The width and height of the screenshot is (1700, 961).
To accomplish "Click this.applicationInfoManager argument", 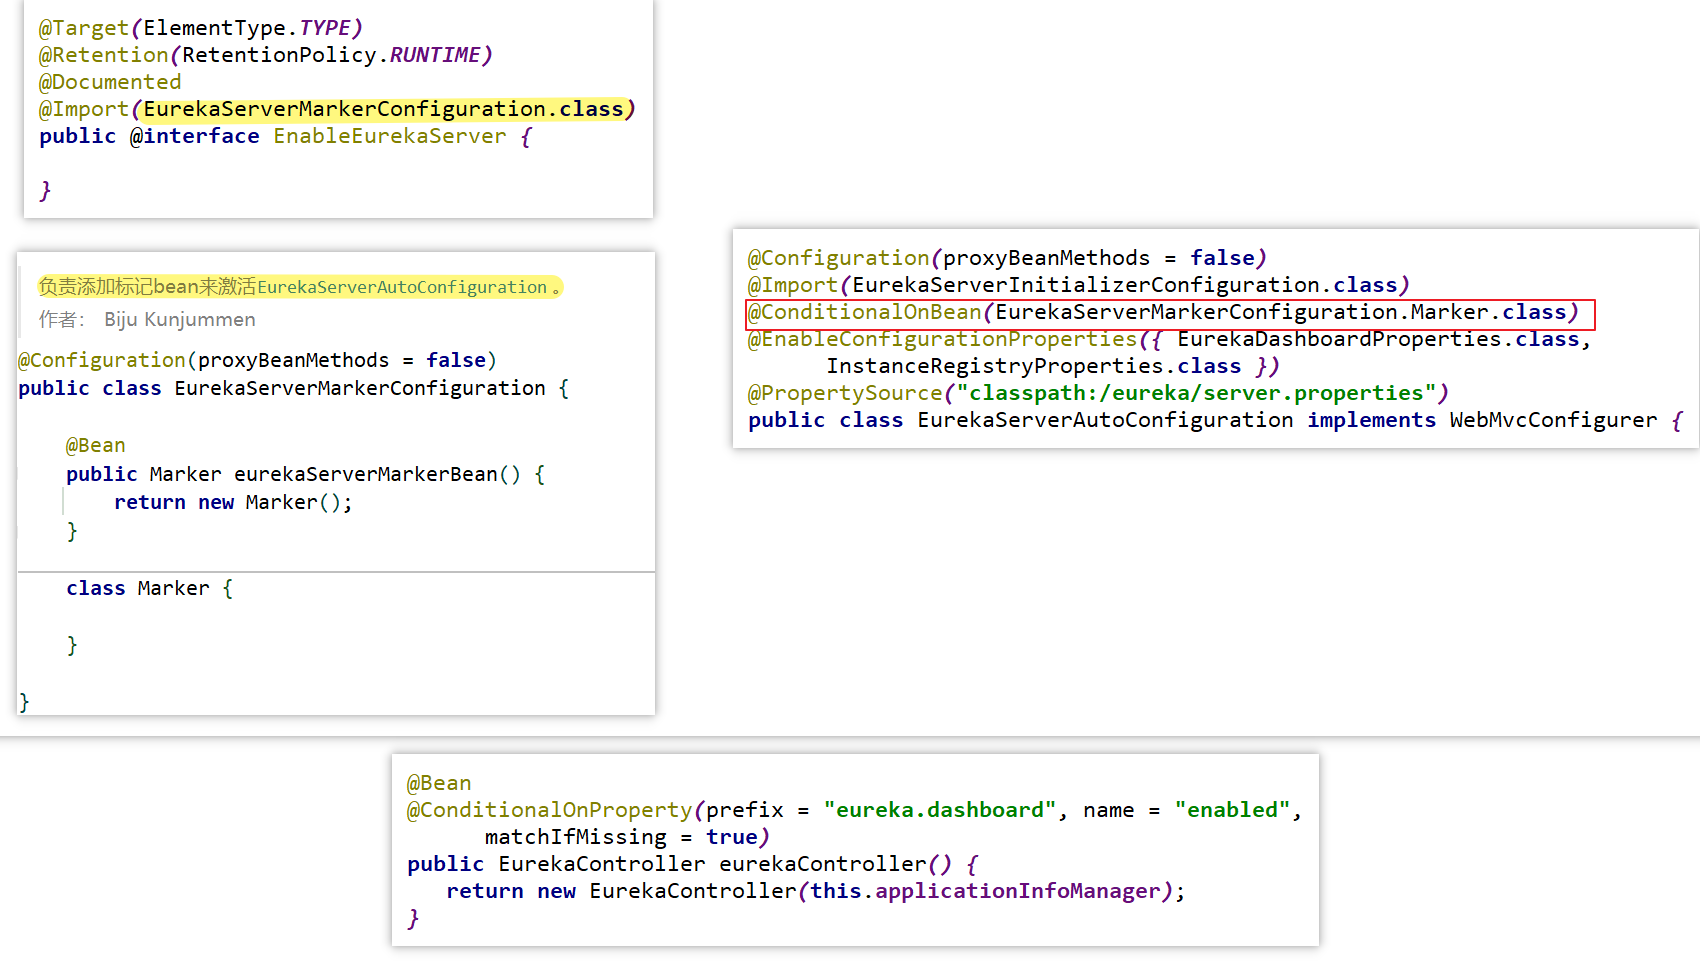I will (x=986, y=891).
